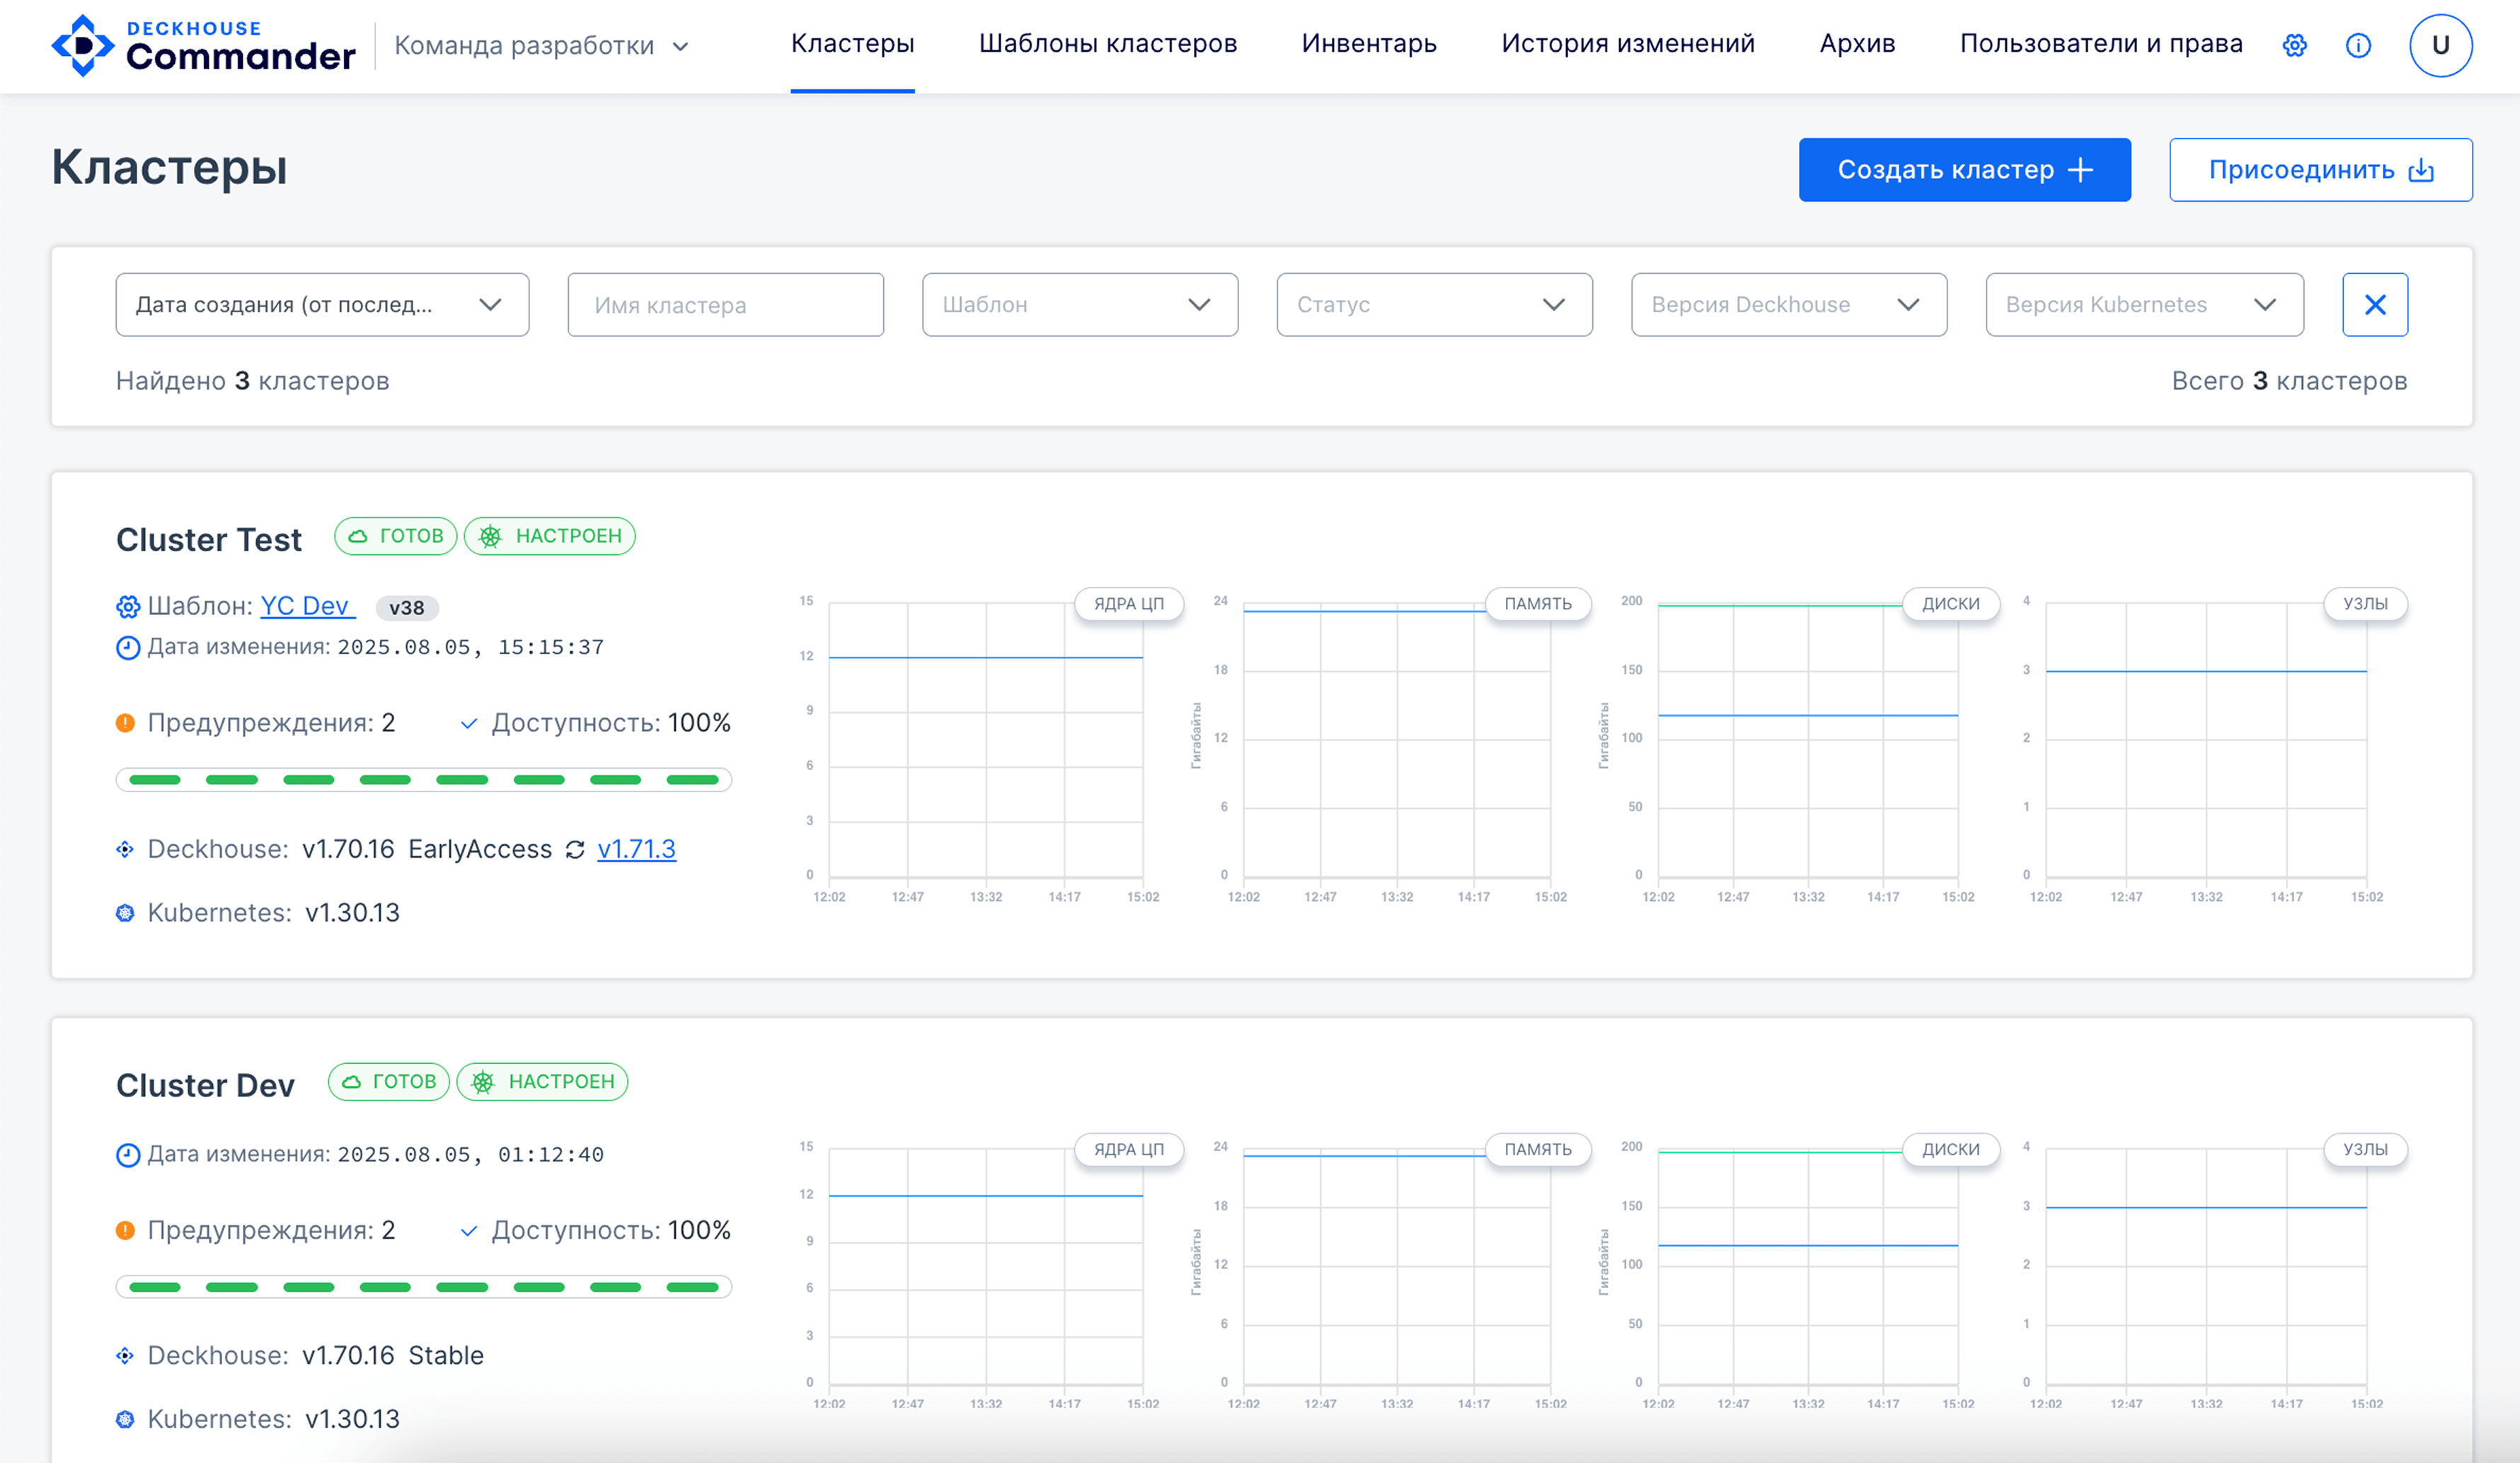
Task: Click the Kubernetes icon in Cluster Dev
Action: pyautogui.click(x=125, y=1419)
